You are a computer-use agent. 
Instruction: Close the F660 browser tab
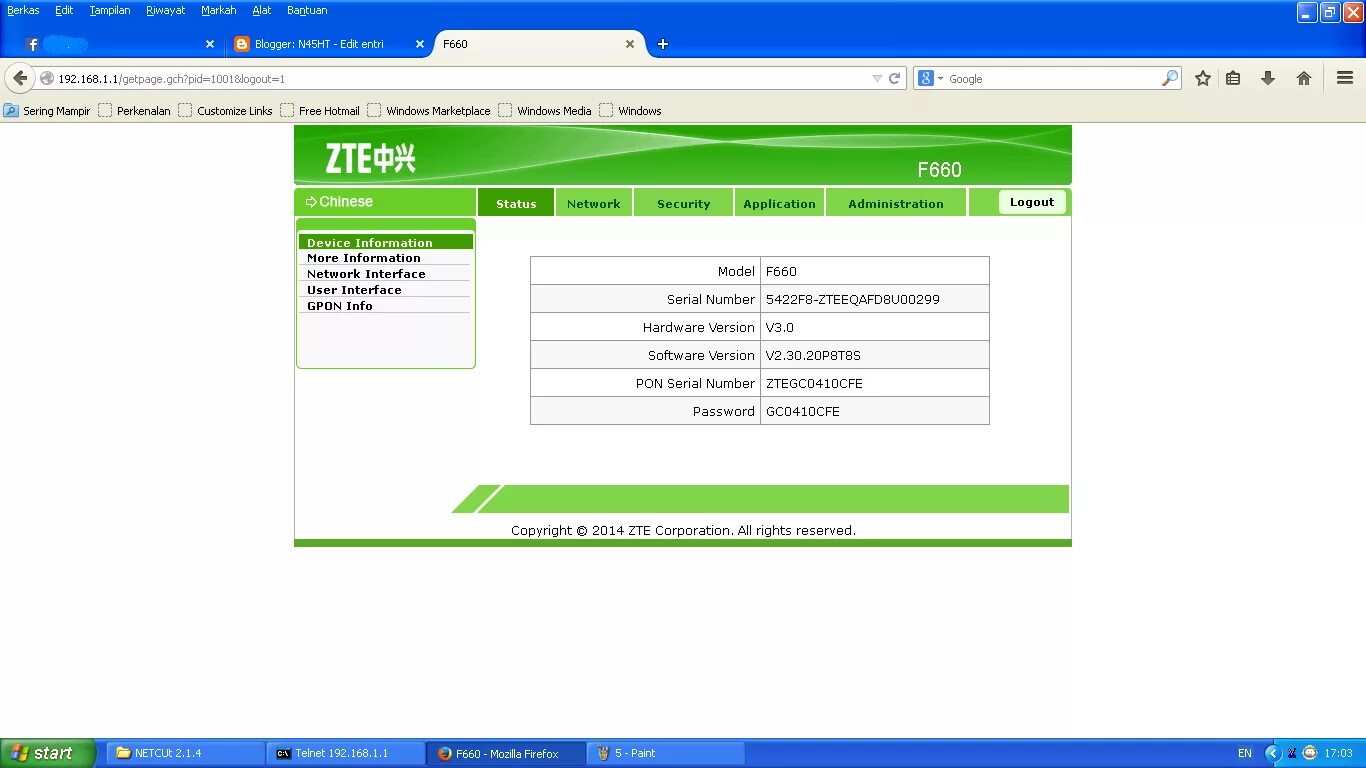pyautogui.click(x=630, y=44)
